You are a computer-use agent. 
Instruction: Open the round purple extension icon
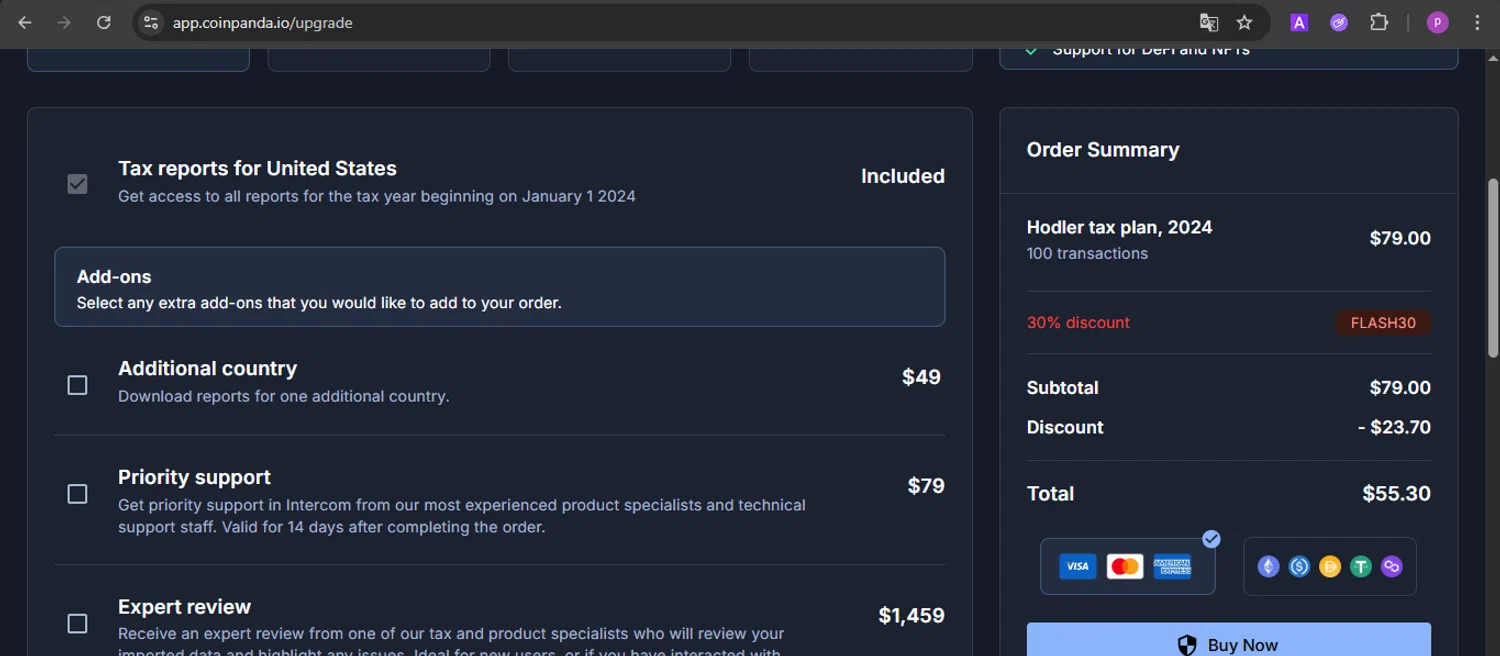1339,22
